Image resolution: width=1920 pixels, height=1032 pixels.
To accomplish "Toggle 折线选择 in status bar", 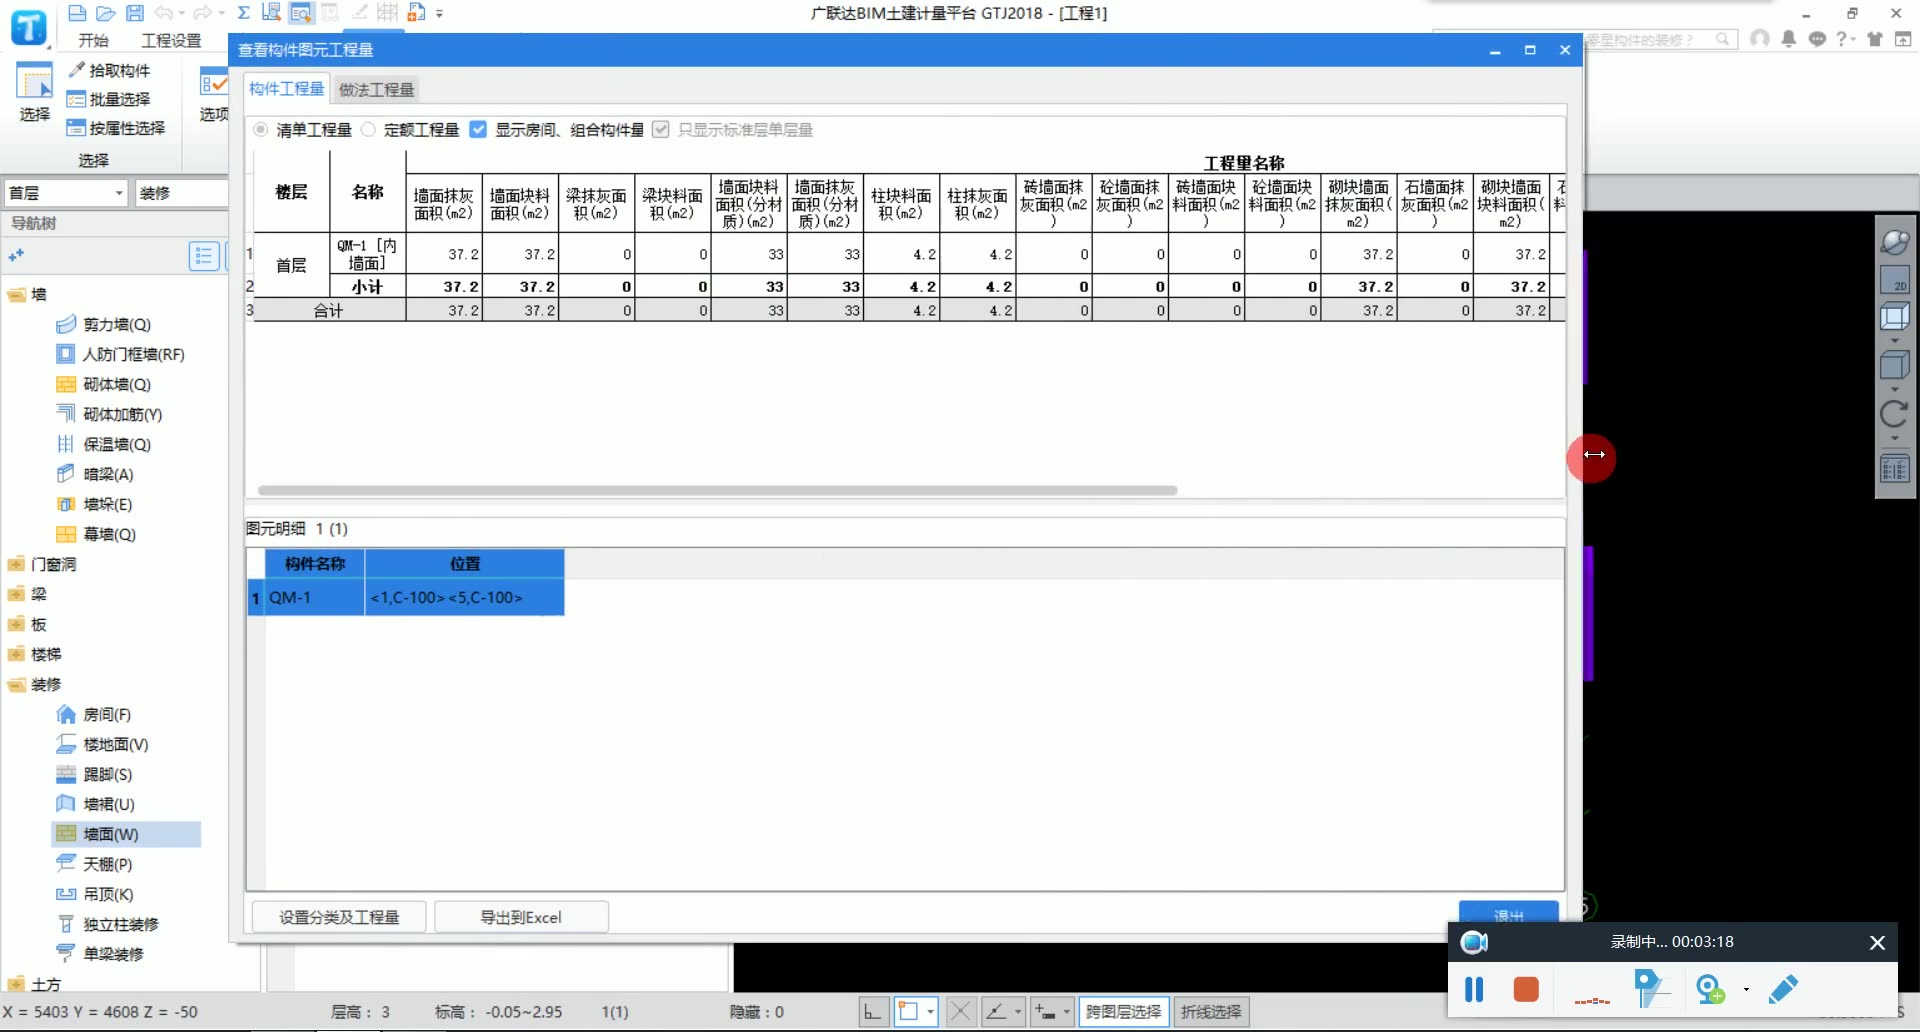I will click(1211, 1012).
